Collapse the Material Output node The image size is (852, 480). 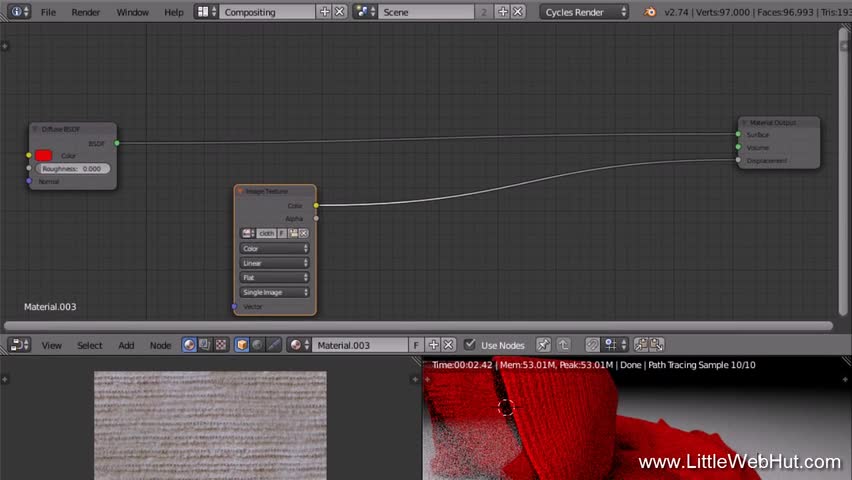[744, 123]
